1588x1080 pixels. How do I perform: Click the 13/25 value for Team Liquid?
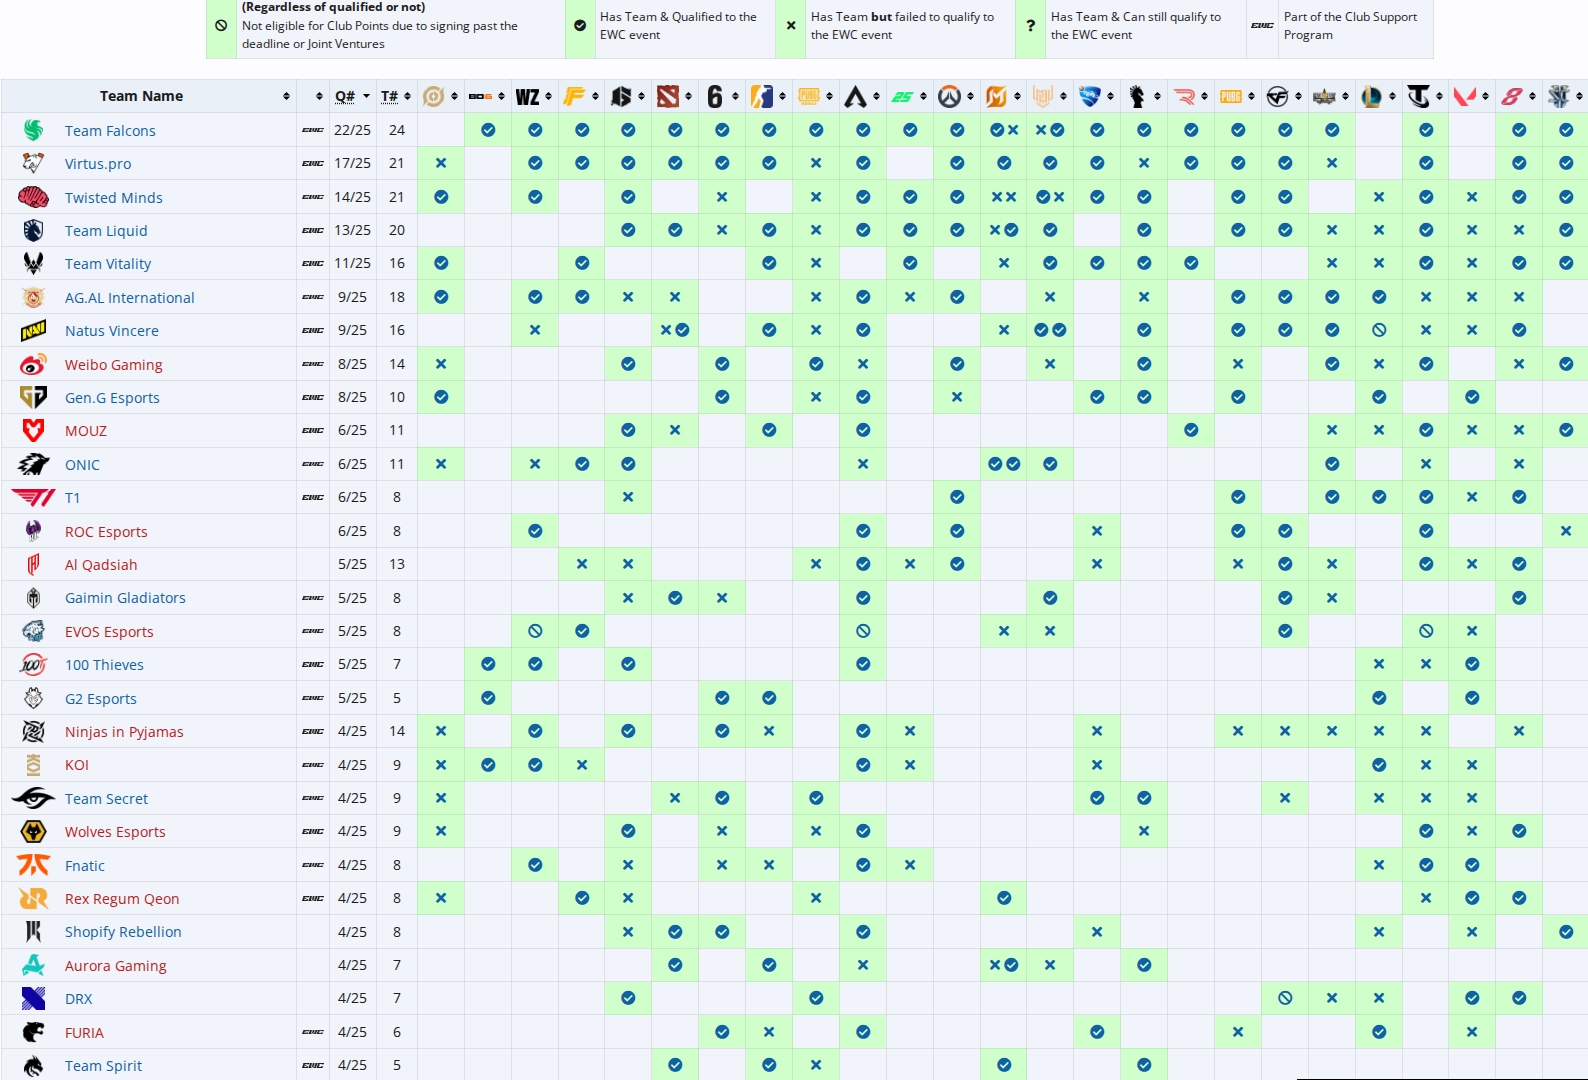click(x=352, y=230)
